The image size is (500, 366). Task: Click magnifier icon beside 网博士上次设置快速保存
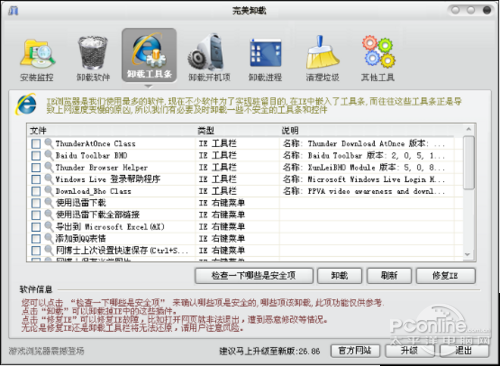(49, 250)
